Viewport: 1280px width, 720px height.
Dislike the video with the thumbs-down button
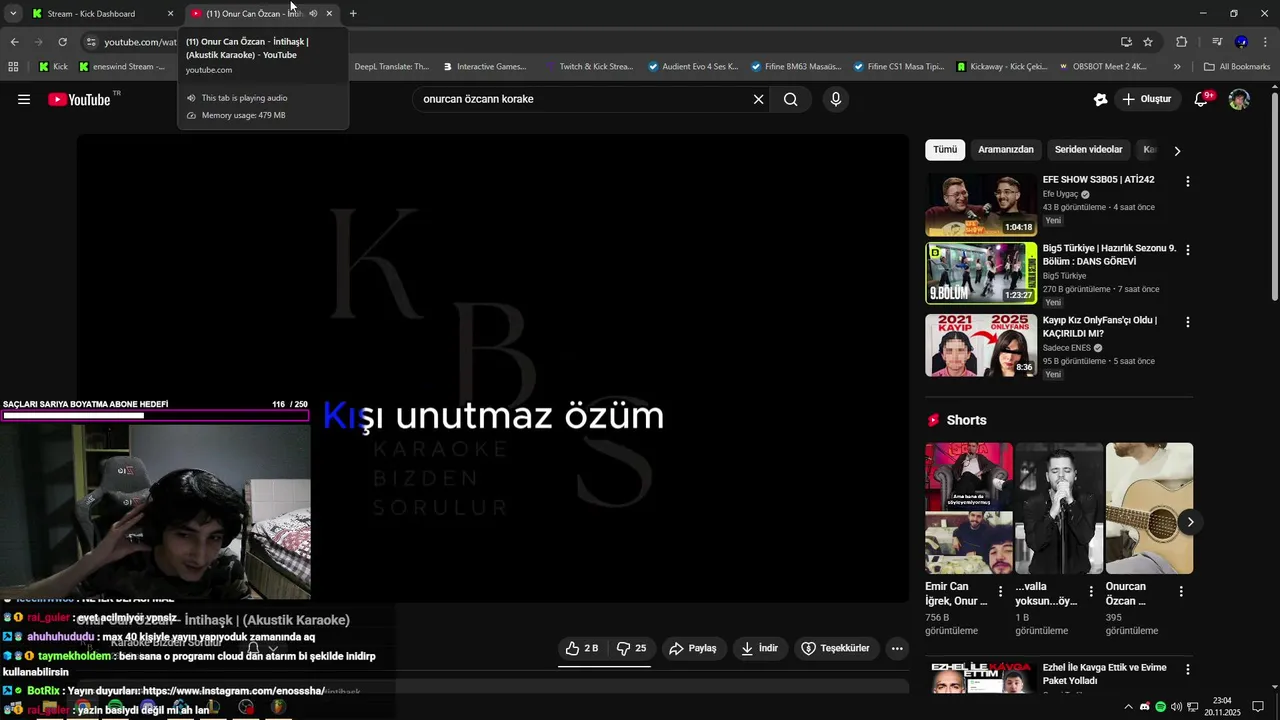[x=631, y=648]
